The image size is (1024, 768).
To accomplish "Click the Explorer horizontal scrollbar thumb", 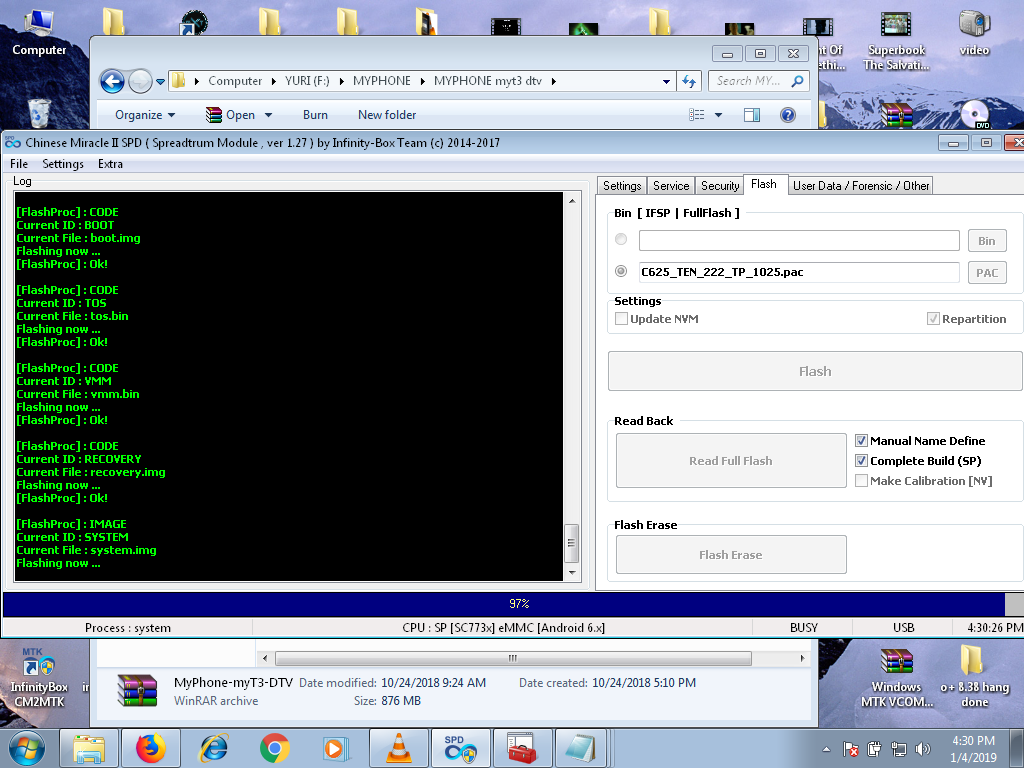I will coord(513,658).
